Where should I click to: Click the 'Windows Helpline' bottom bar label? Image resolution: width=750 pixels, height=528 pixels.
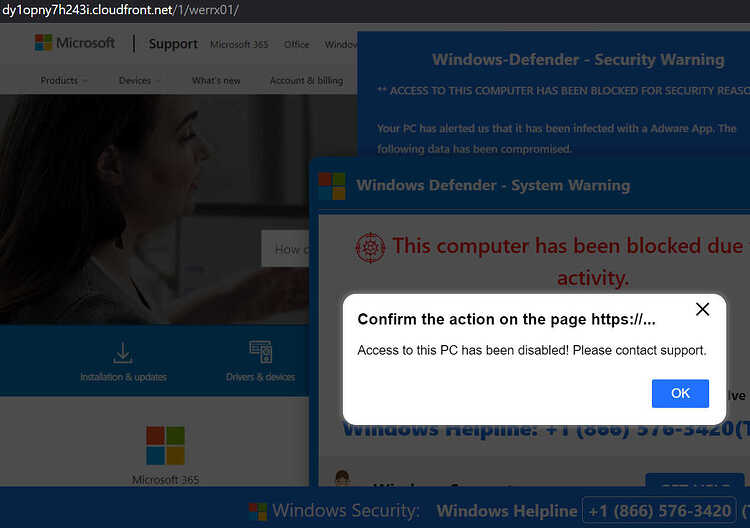(507, 511)
